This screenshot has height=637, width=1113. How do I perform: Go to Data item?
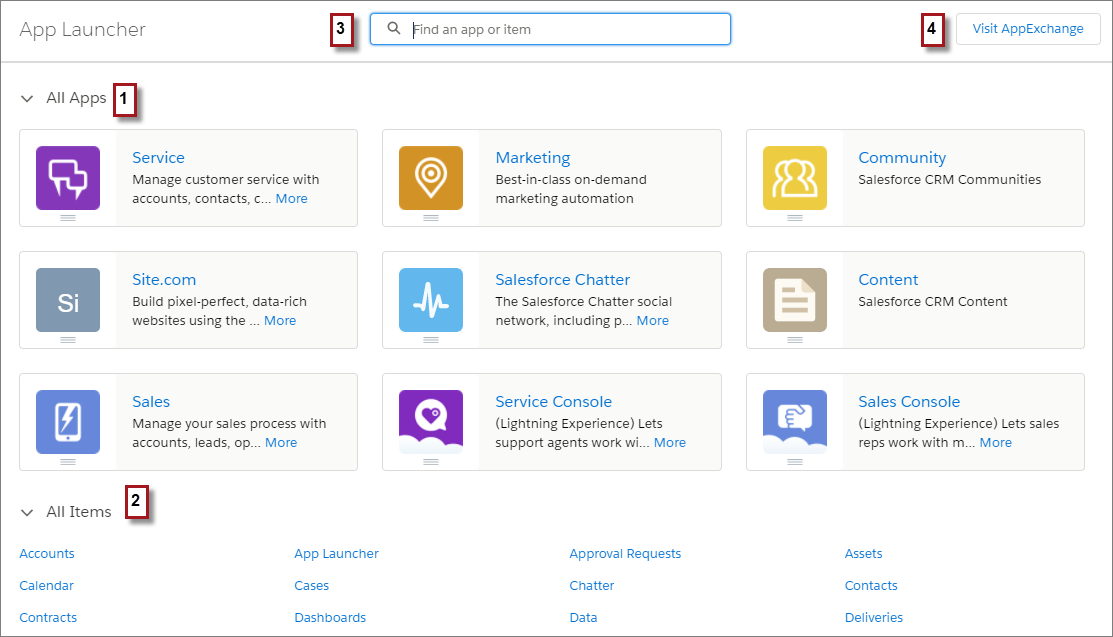coord(583,618)
